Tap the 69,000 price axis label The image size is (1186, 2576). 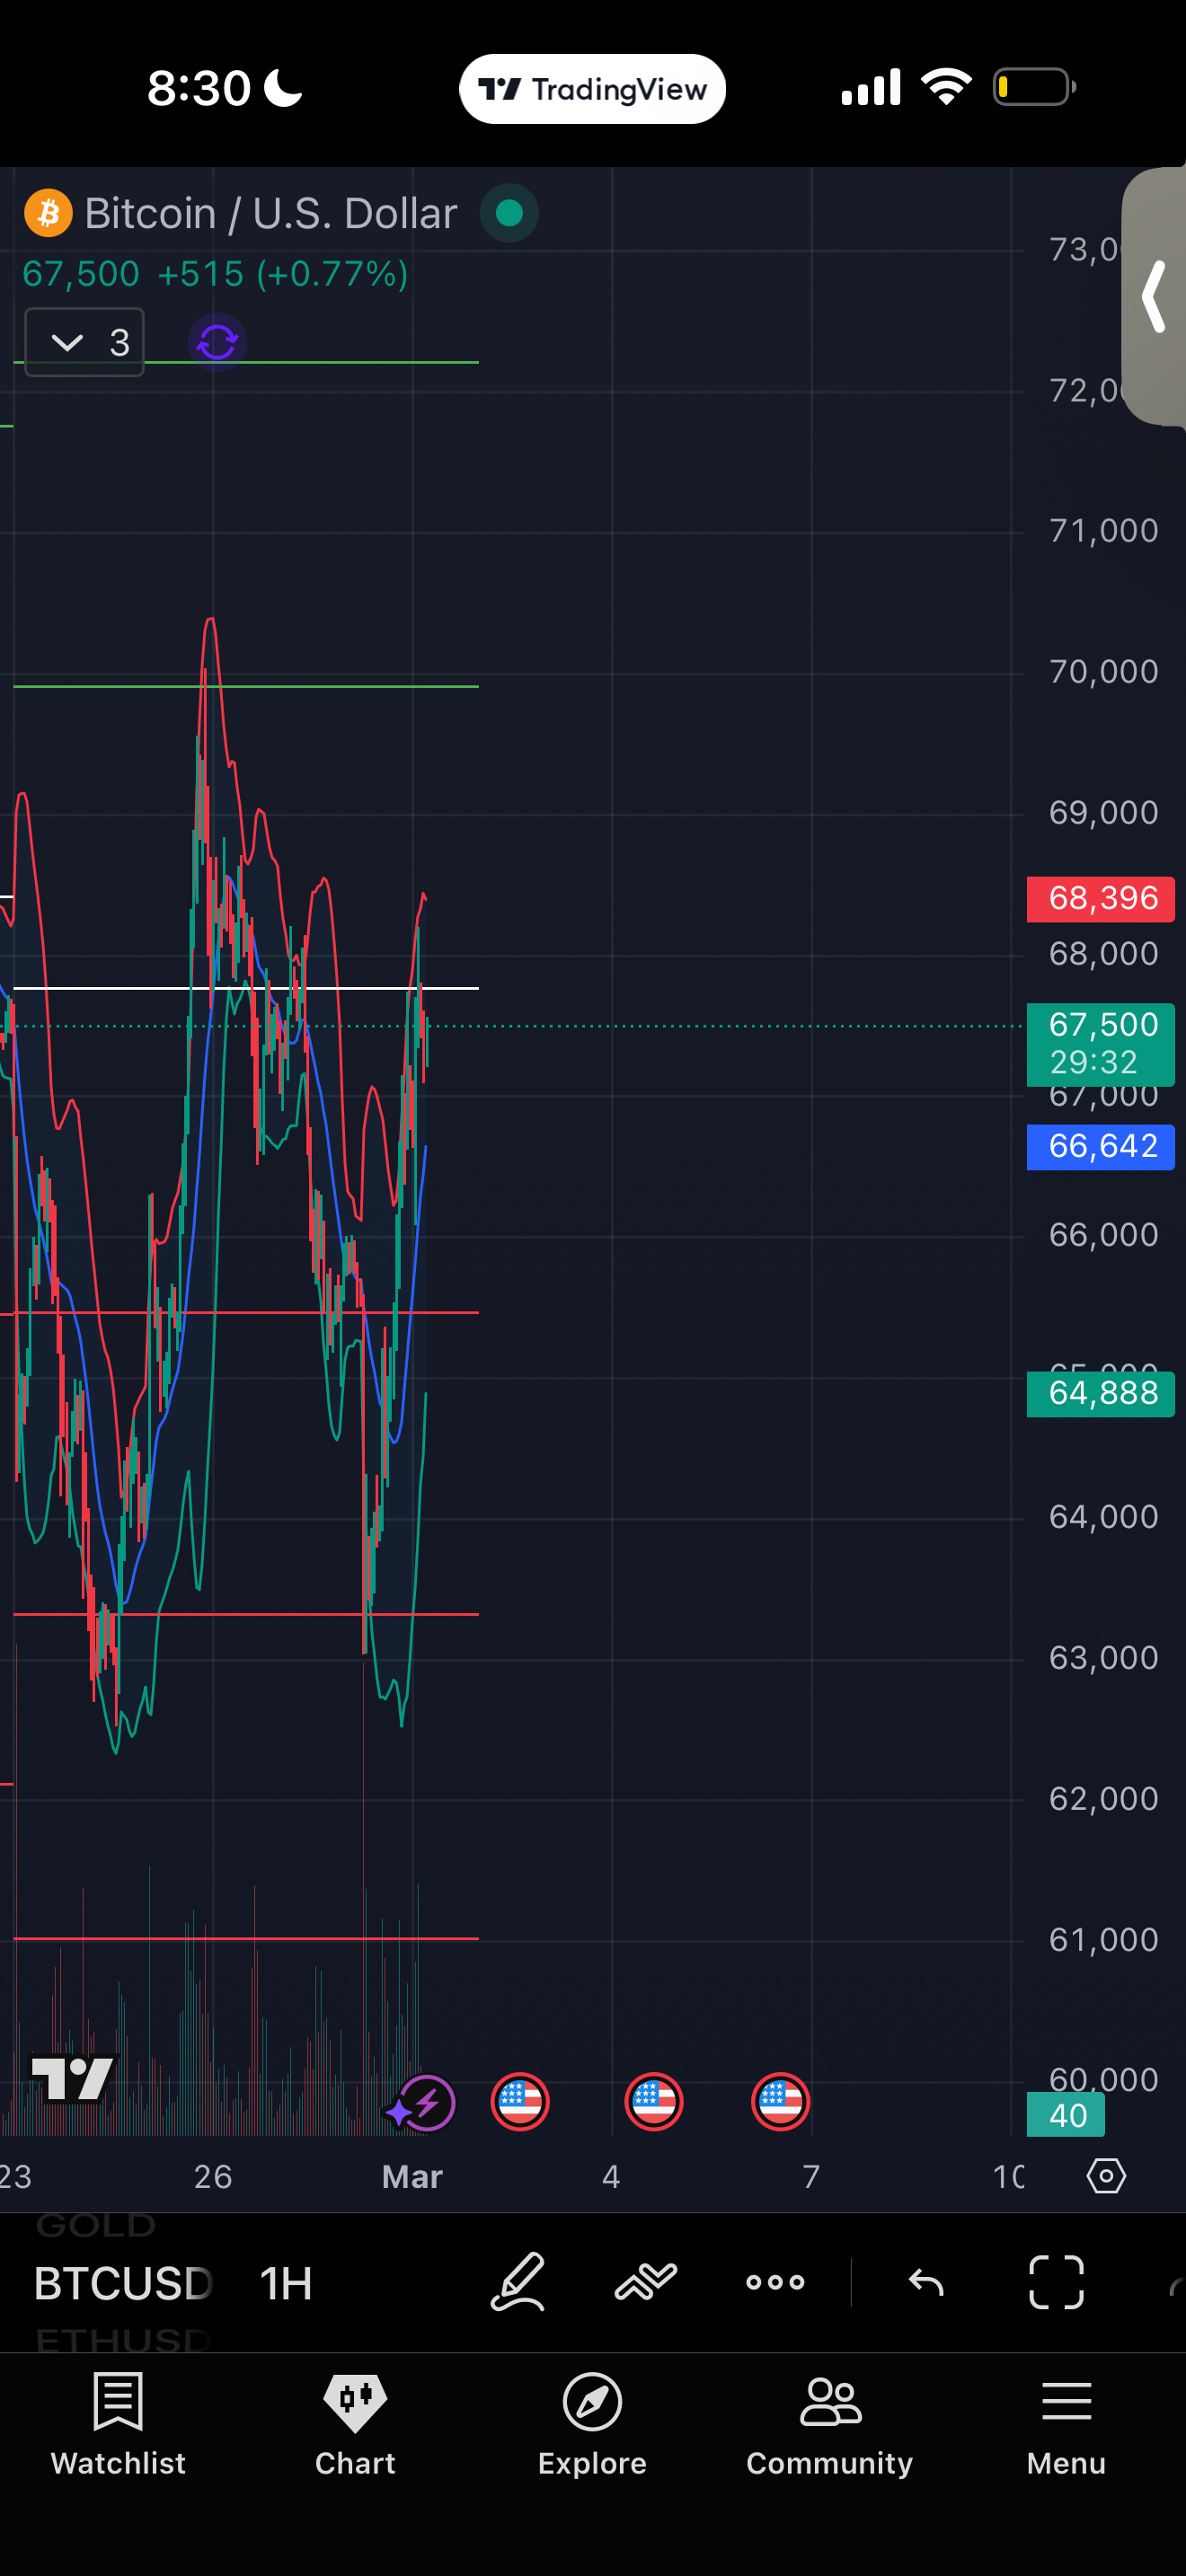[x=1103, y=812]
